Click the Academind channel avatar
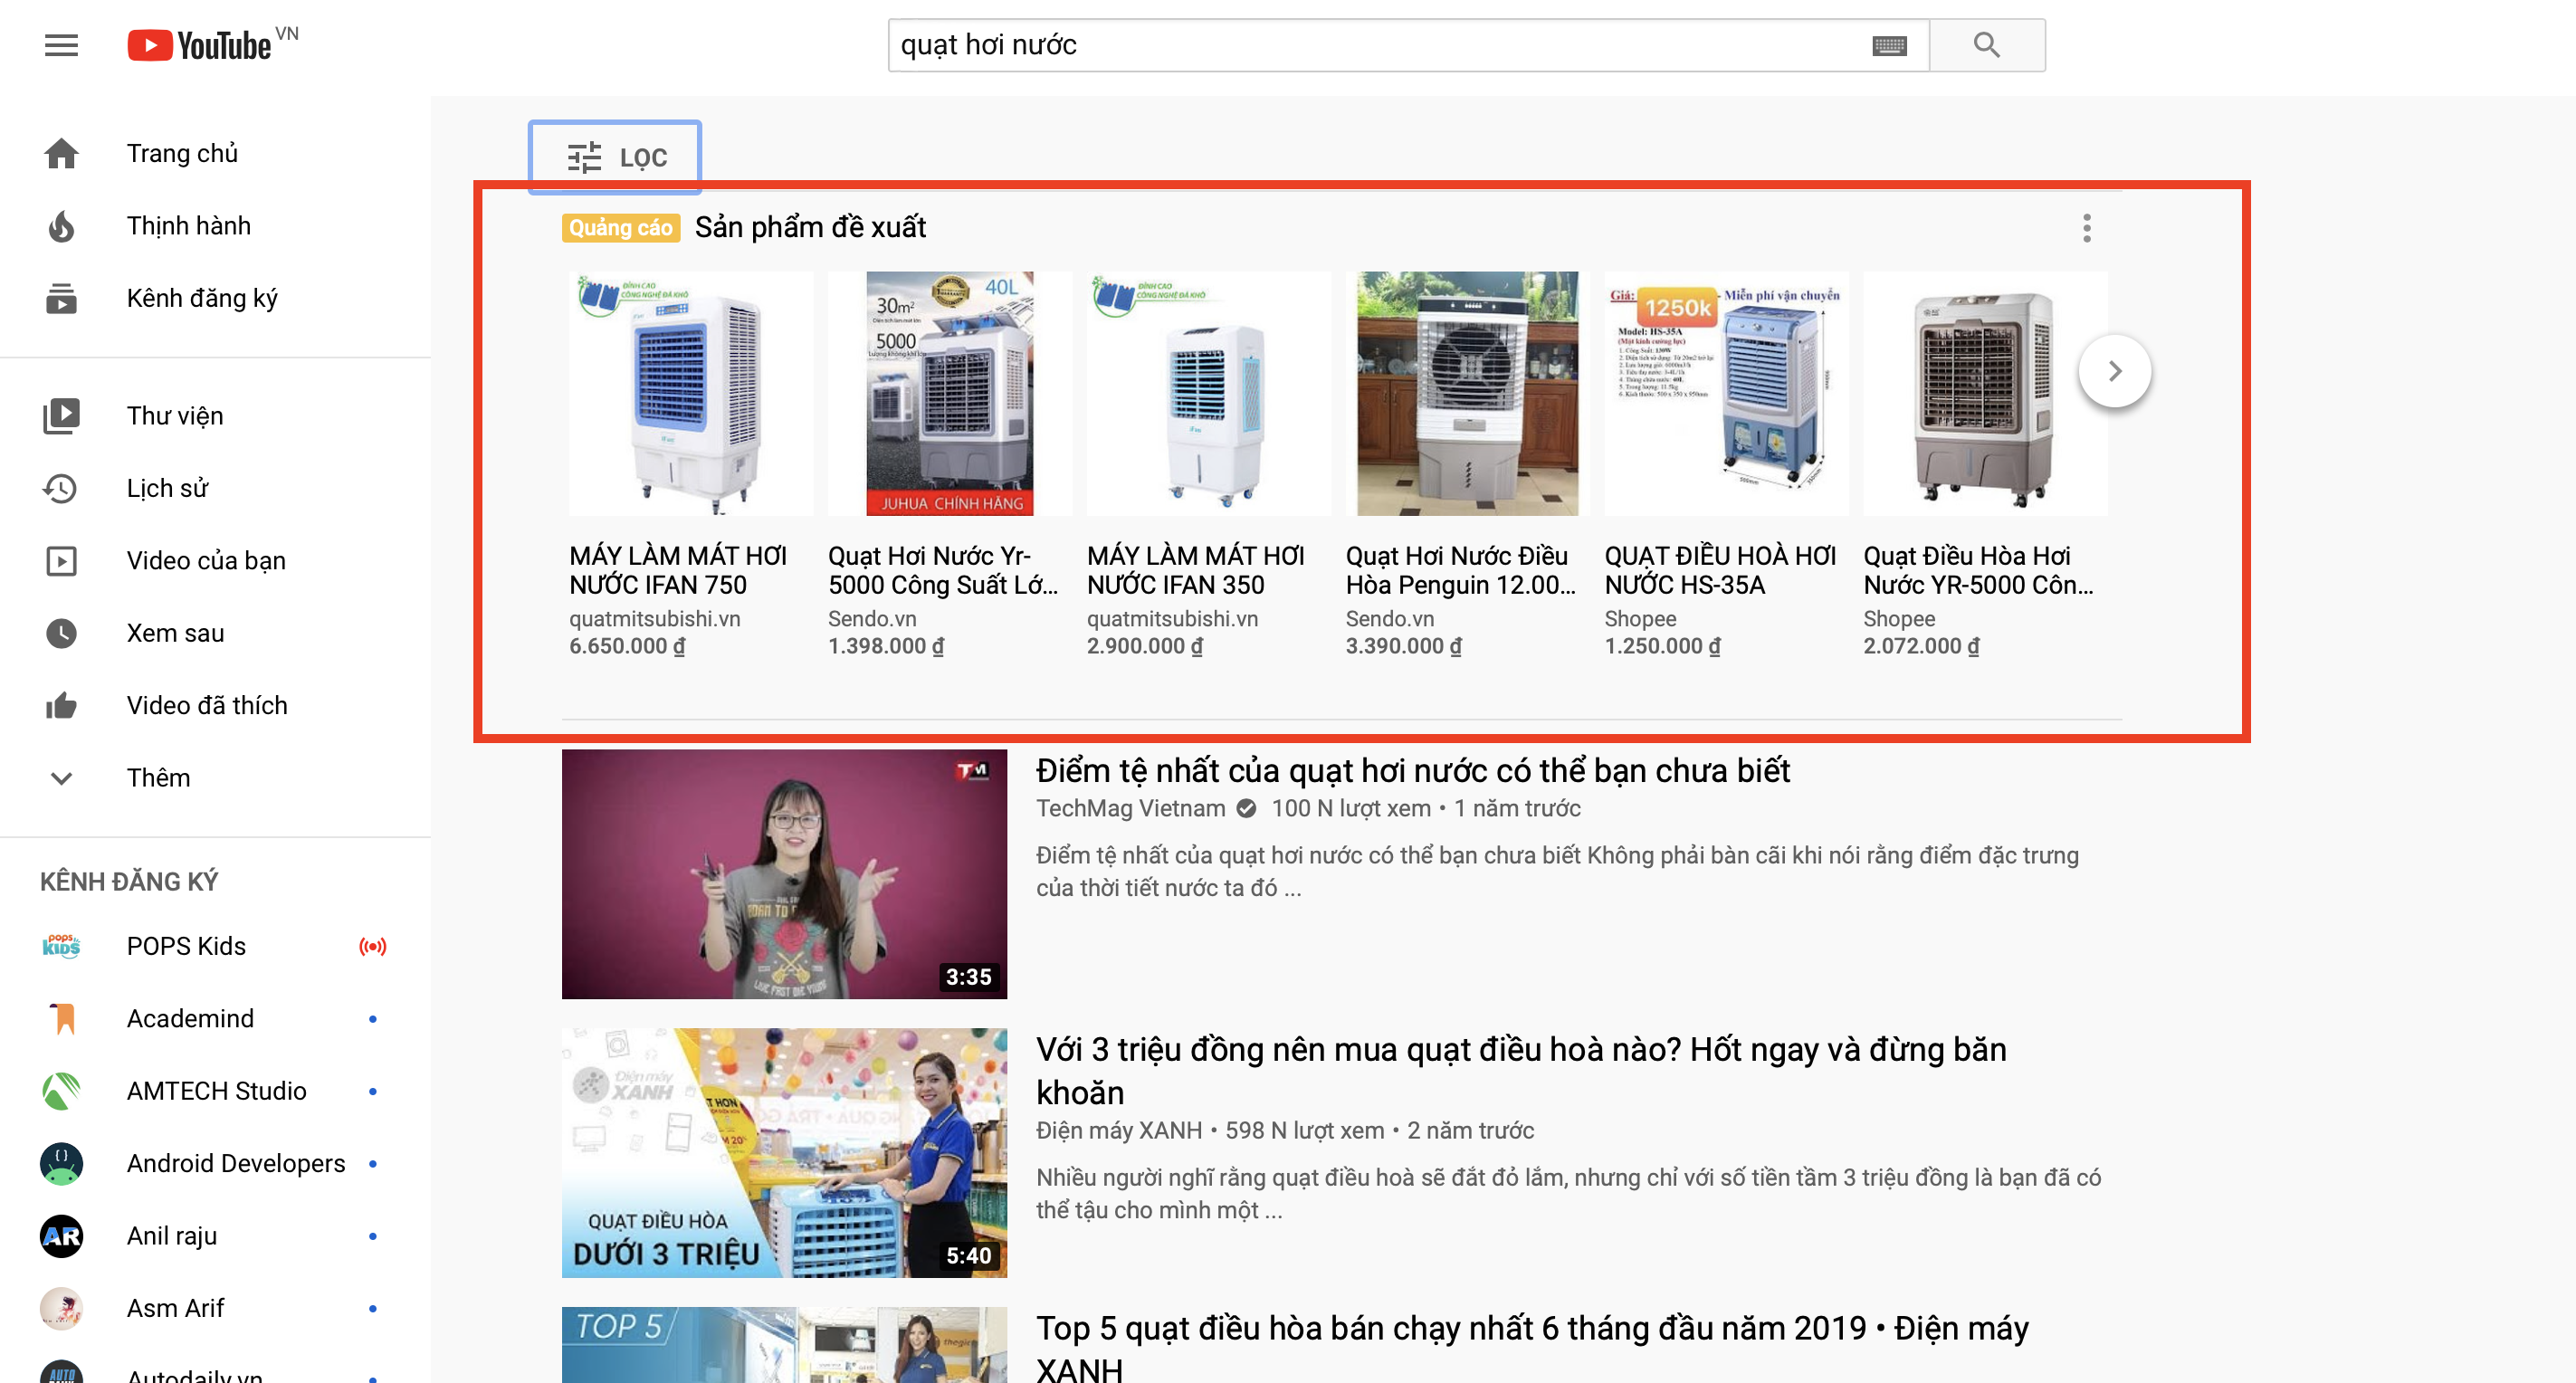This screenshot has width=2576, height=1383. (x=61, y=1018)
